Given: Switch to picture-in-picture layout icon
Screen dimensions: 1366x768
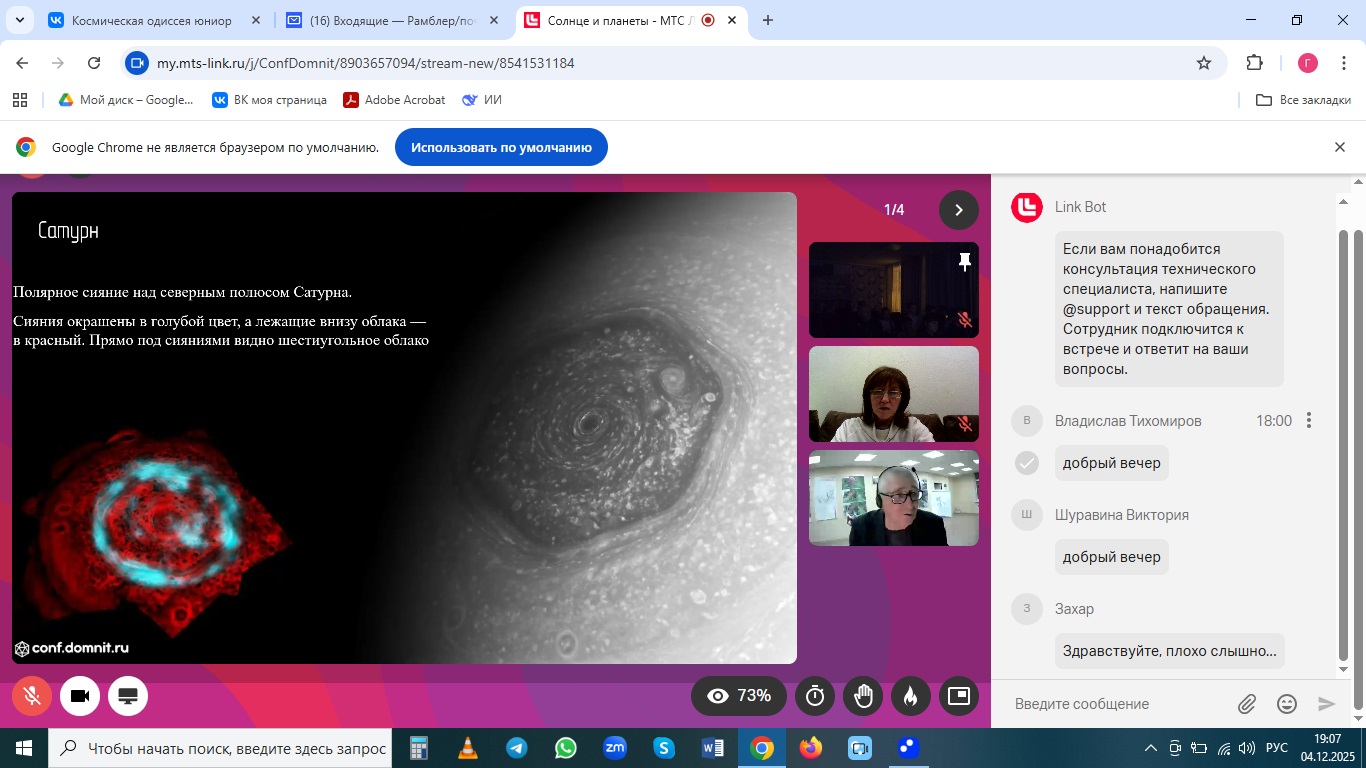Looking at the screenshot, I should click(x=959, y=696).
